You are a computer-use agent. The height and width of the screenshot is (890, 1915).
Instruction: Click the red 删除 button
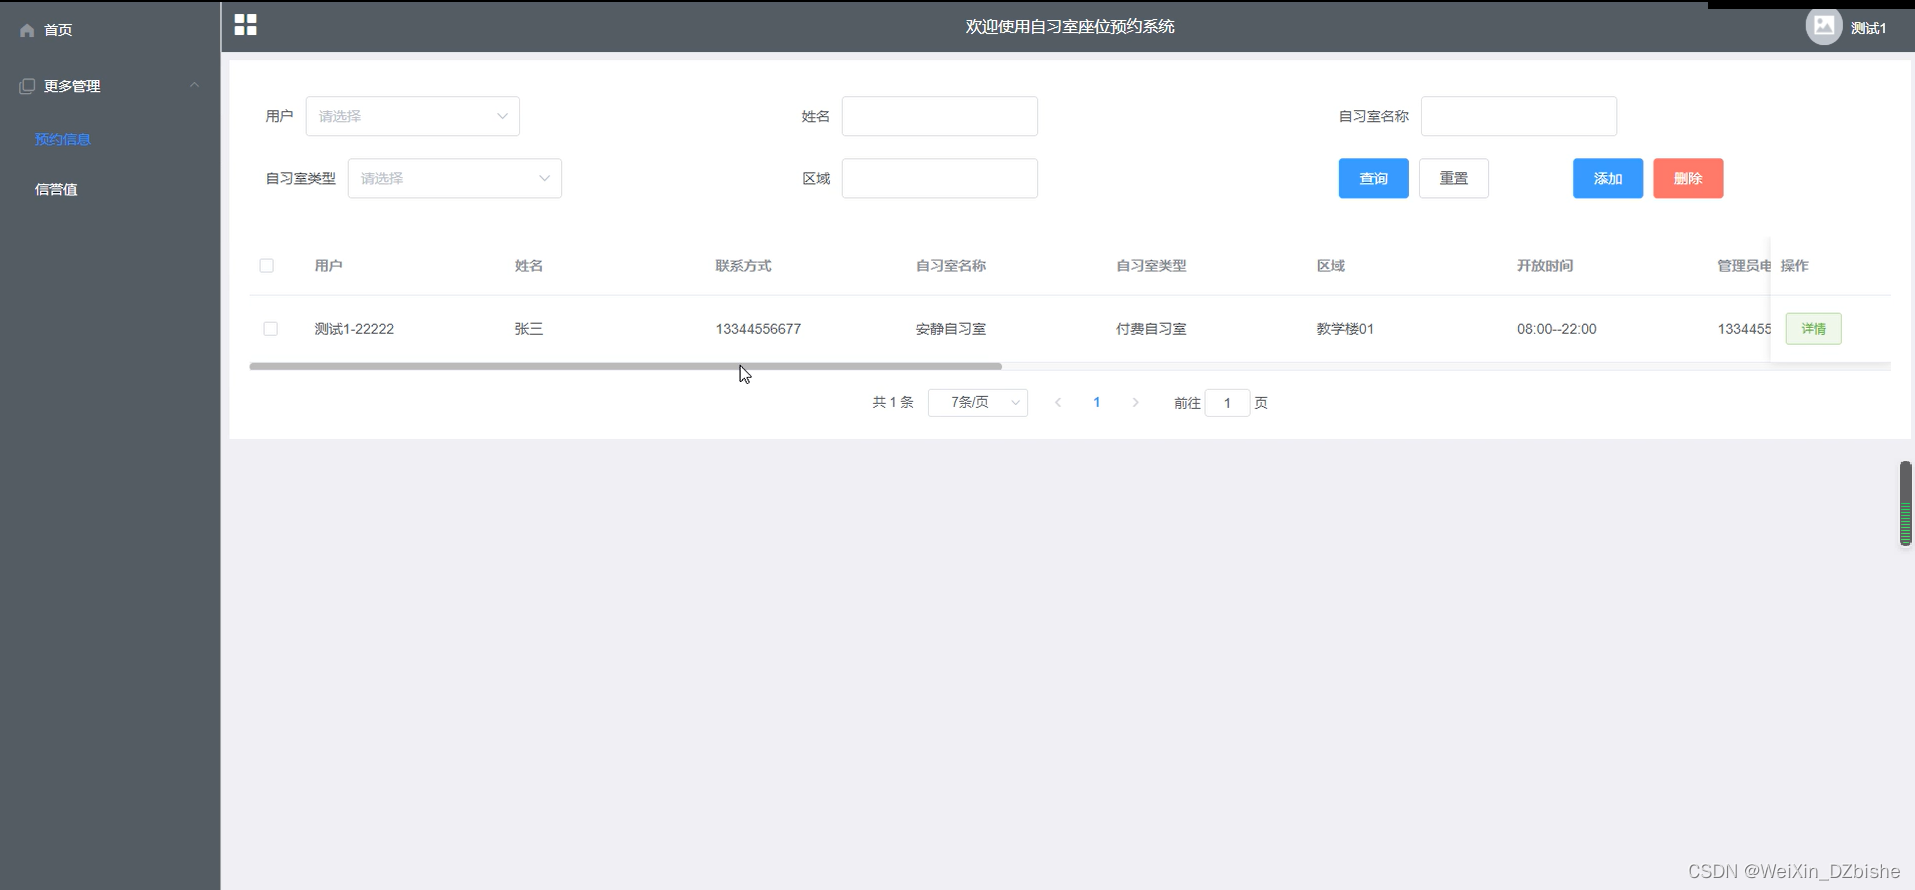click(x=1688, y=178)
